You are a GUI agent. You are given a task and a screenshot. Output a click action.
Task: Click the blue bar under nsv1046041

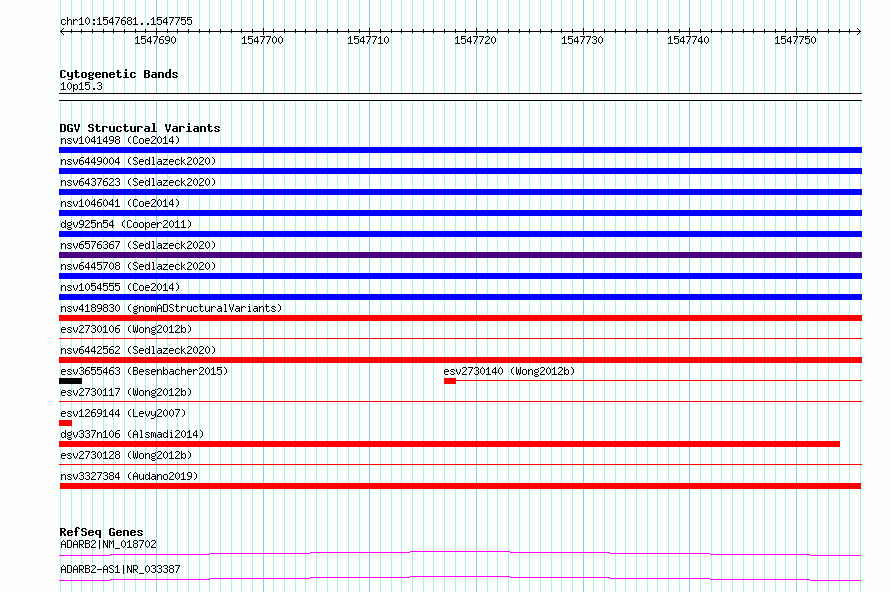point(460,213)
